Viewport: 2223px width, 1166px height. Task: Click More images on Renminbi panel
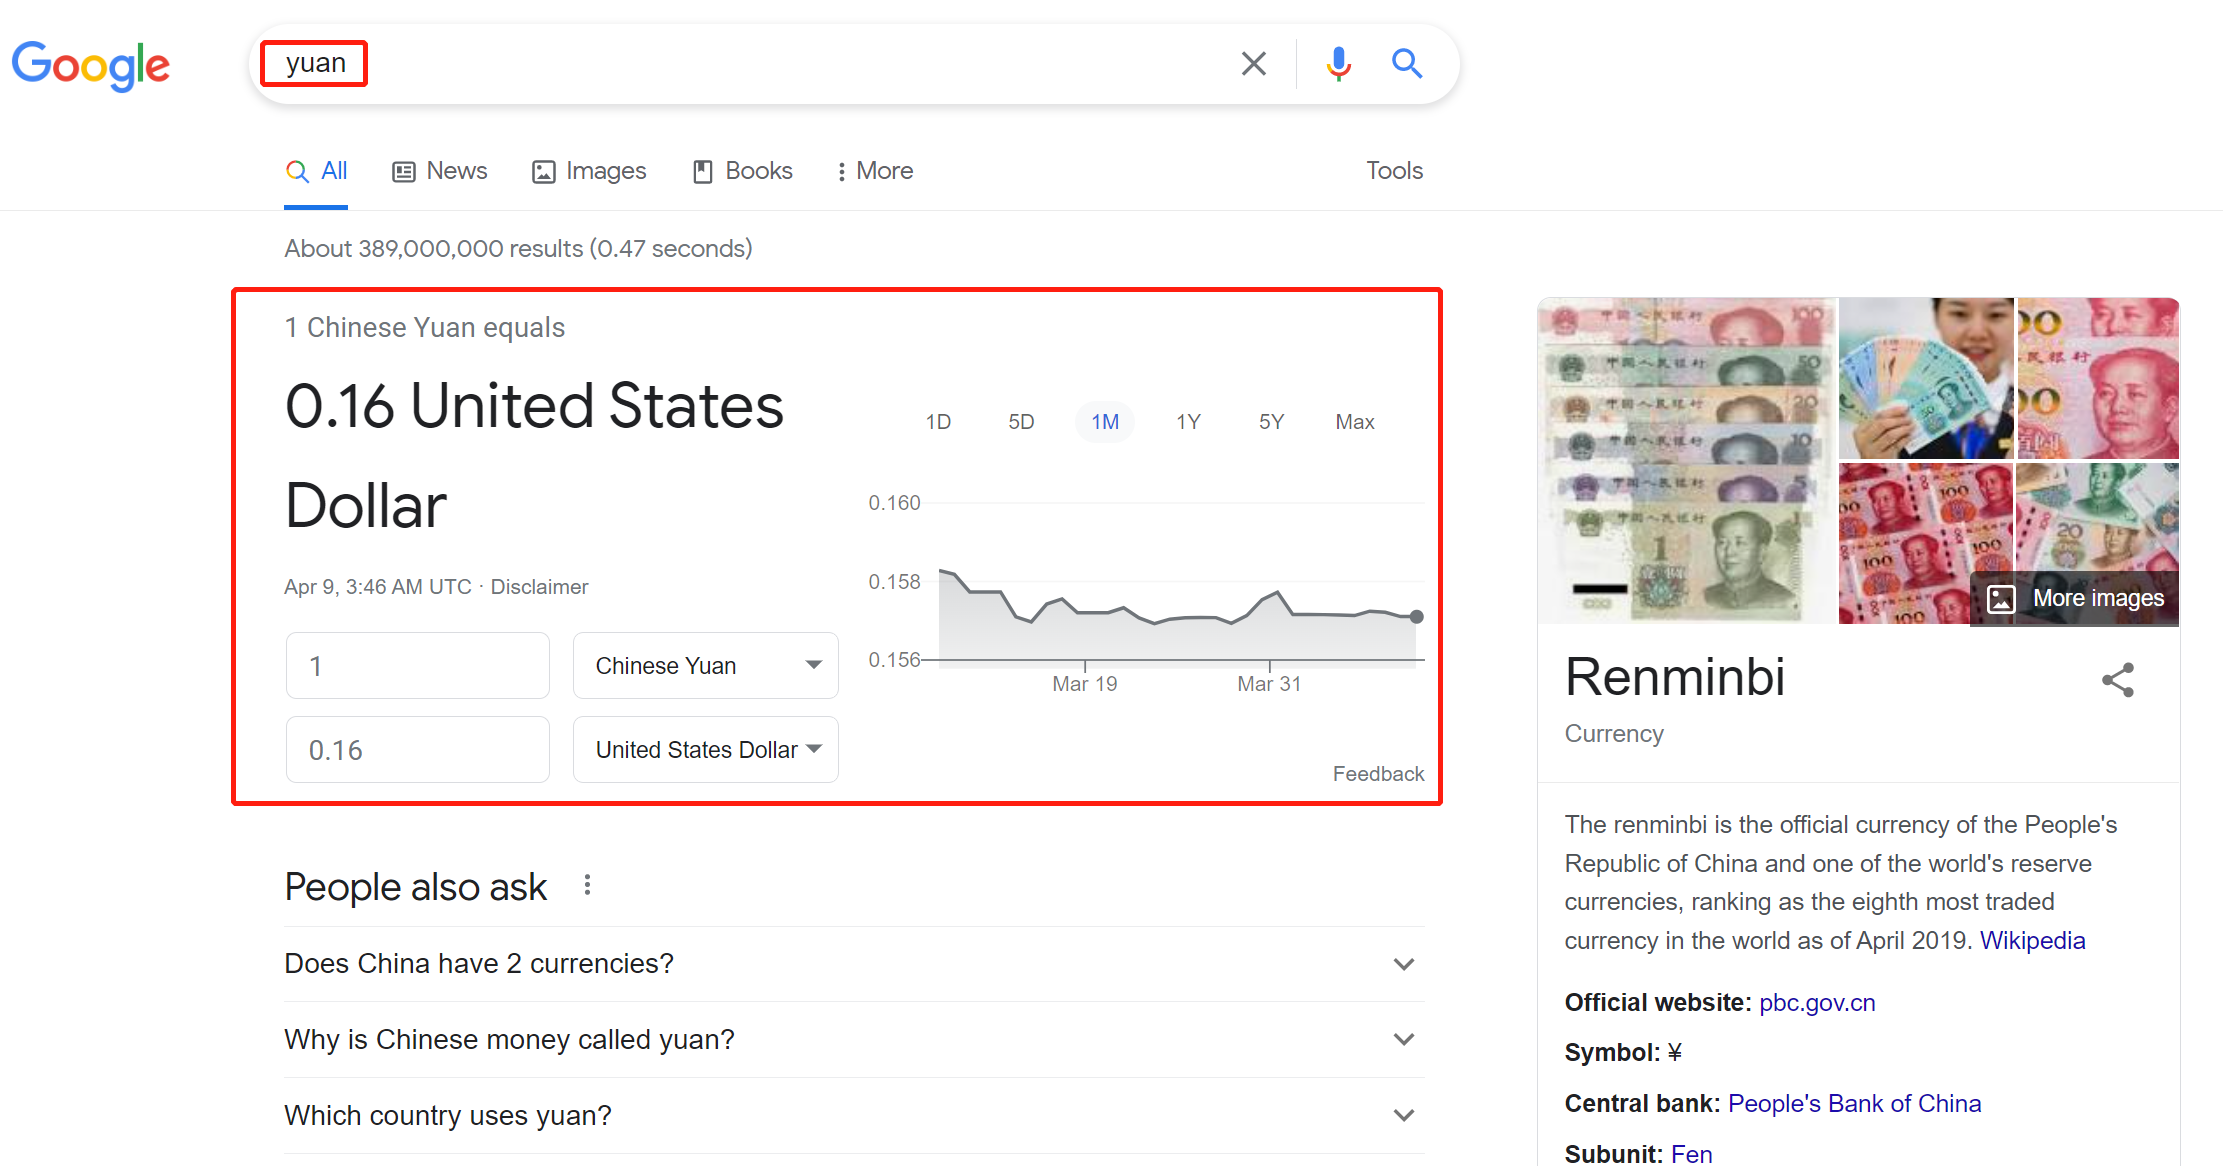click(x=2075, y=599)
